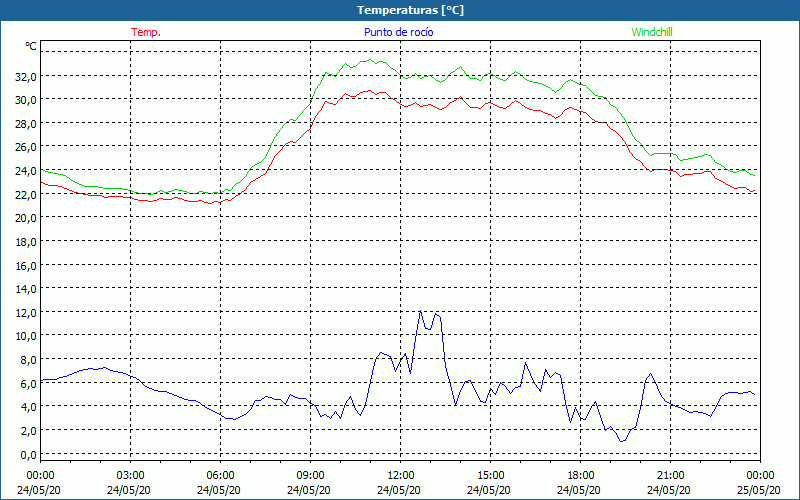Click the 32,0 y-axis value
The height and width of the screenshot is (500, 800).
[x=26, y=77]
